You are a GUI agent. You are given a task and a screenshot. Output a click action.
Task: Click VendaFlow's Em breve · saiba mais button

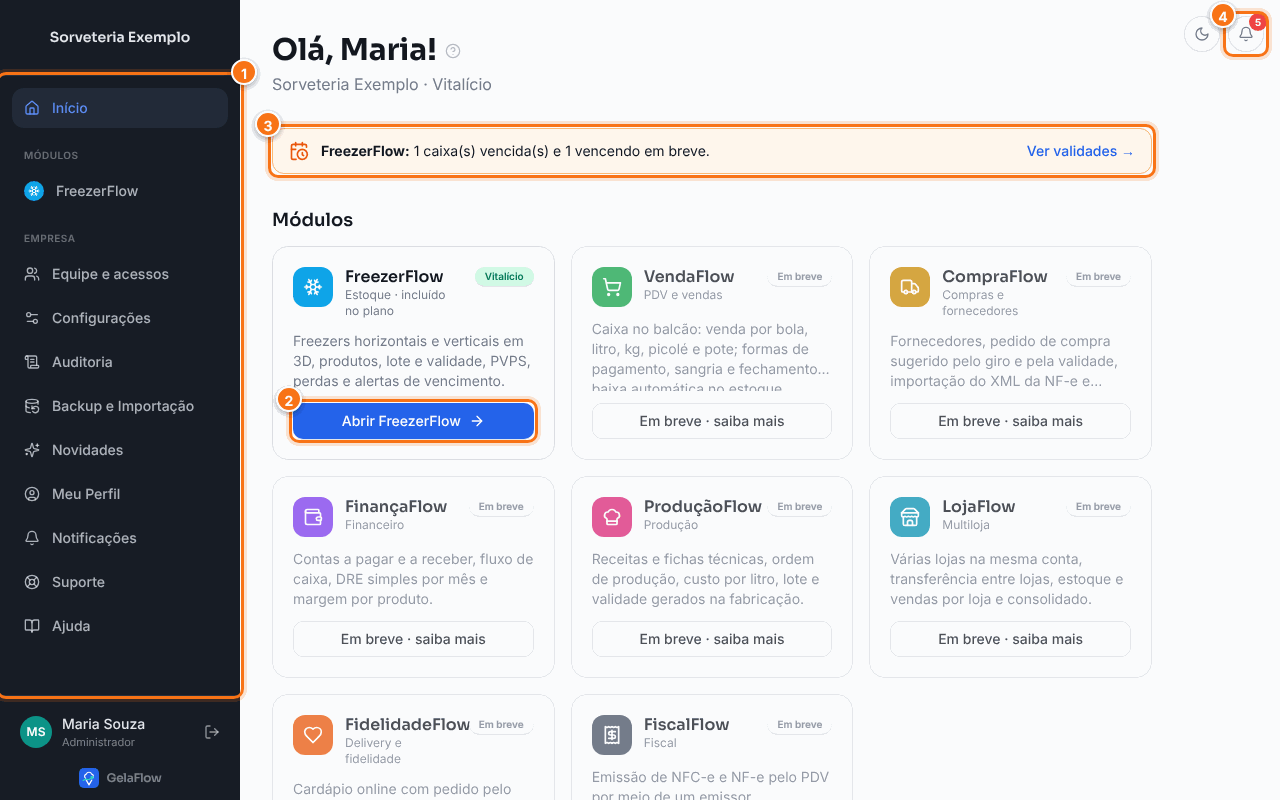[712, 421]
